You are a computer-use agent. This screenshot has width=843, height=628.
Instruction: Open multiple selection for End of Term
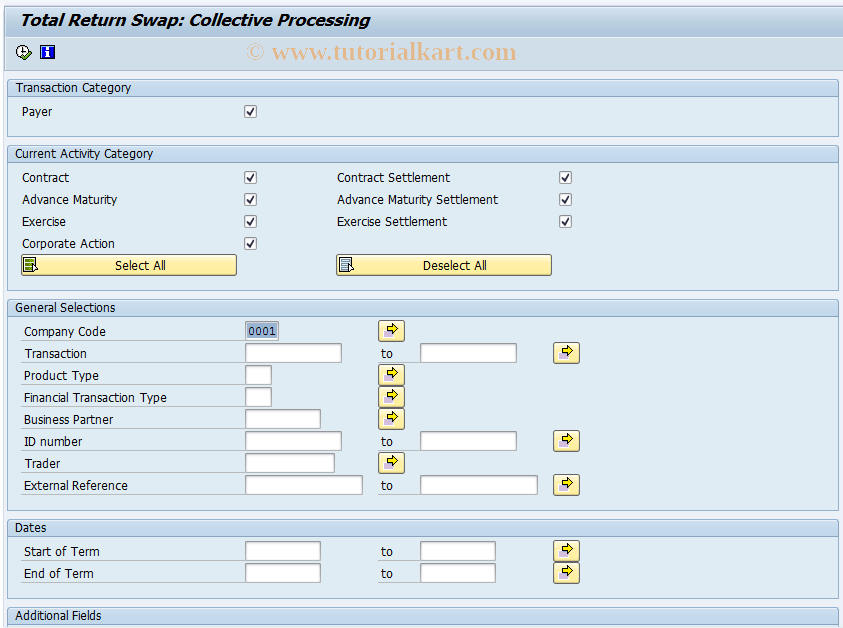point(566,572)
